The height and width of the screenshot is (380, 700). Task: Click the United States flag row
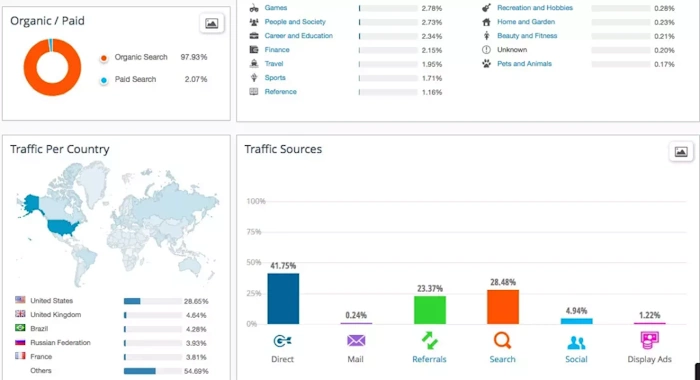pyautogui.click(x=112, y=301)
